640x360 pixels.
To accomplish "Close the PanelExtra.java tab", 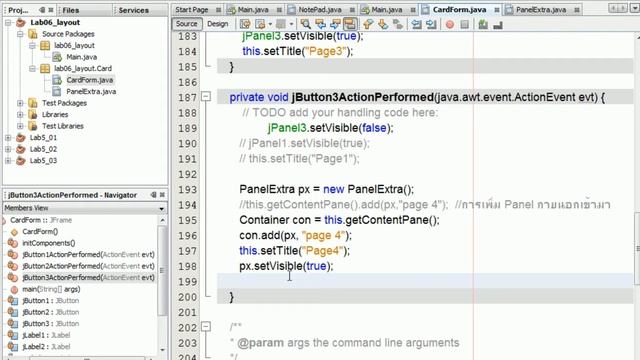I will pyautogui.click(x=576, y=9).
